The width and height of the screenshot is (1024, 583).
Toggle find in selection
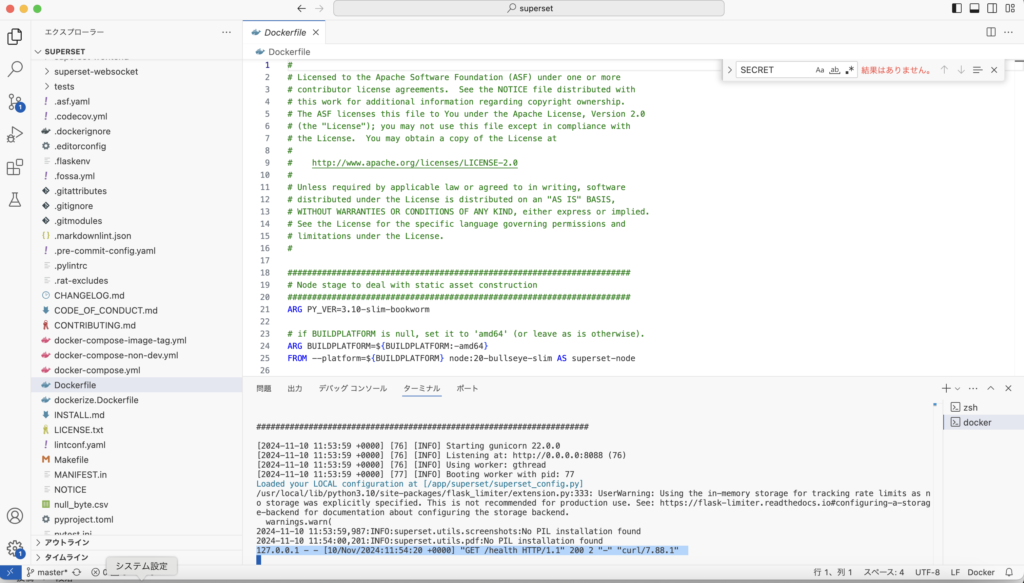point(977,70)
